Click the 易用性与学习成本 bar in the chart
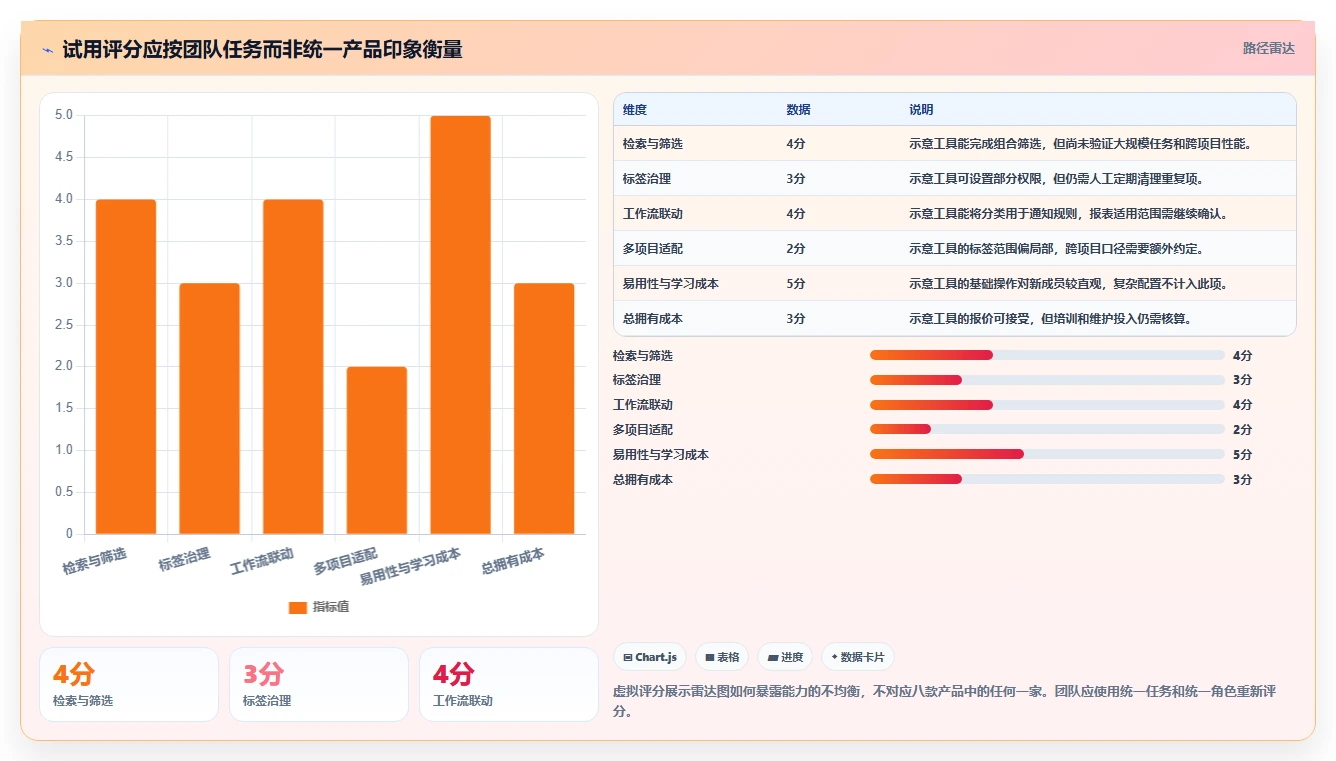1336x761 pixels. pyautogui.click(x=461, y=325)
